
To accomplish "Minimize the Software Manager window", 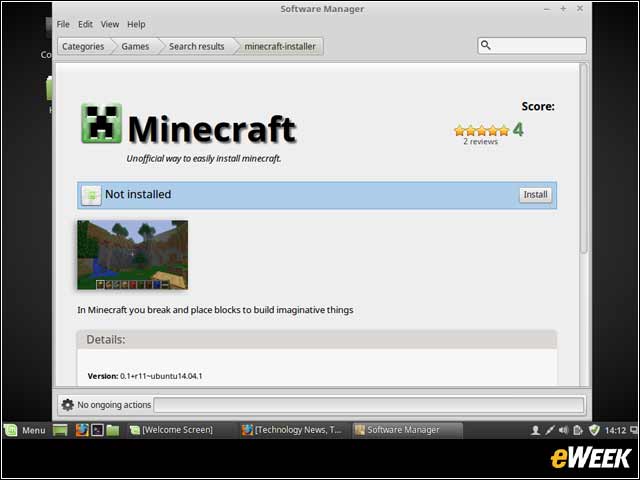I will click(x=547, y=9).
